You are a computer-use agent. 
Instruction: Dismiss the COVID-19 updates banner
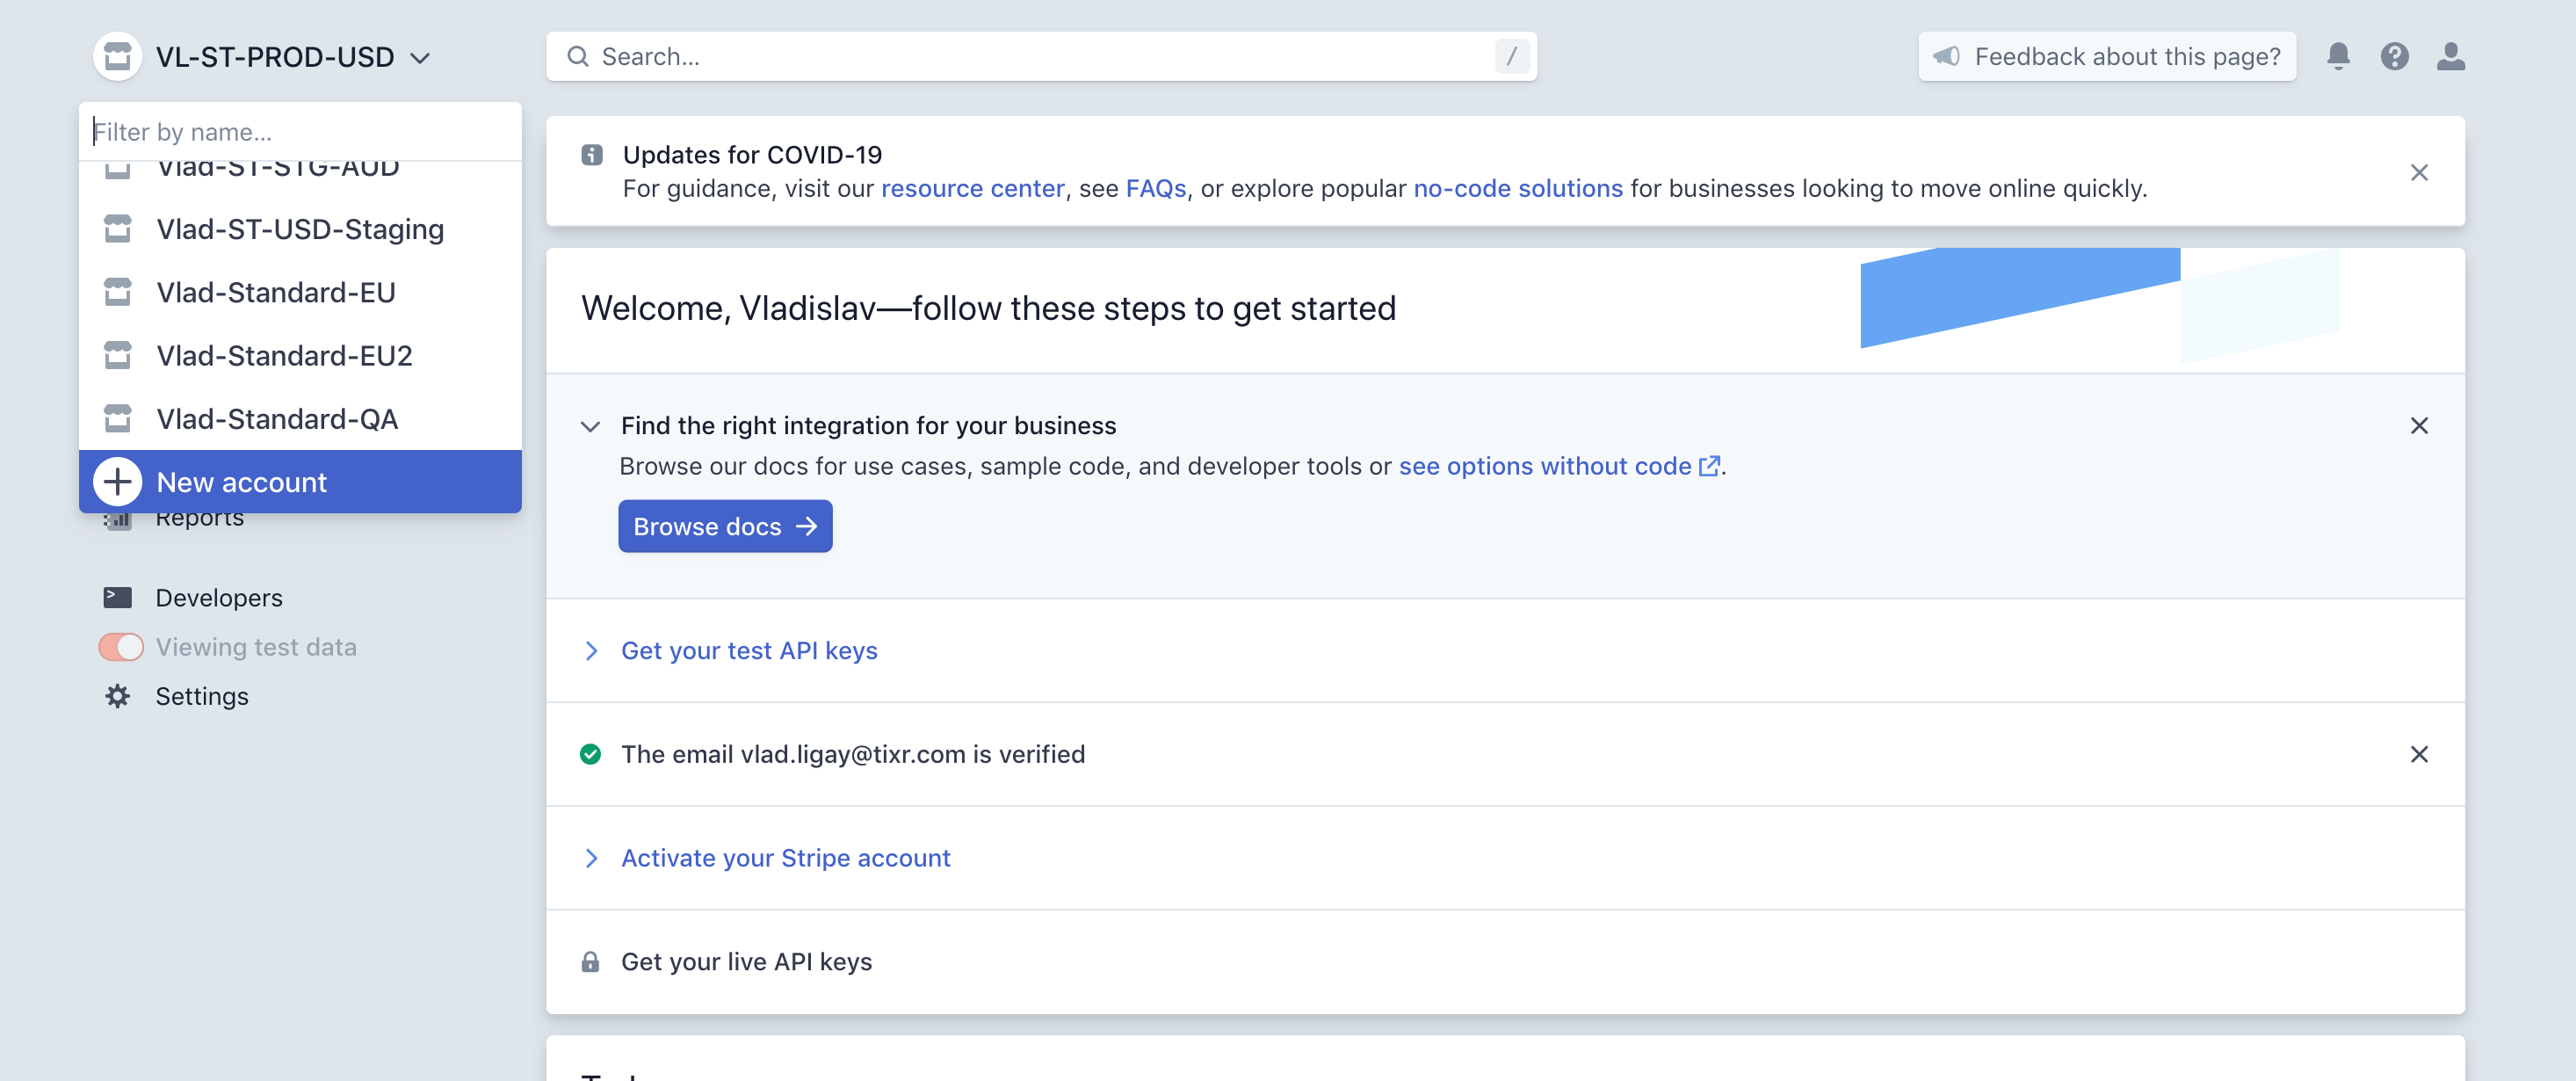2418,172
